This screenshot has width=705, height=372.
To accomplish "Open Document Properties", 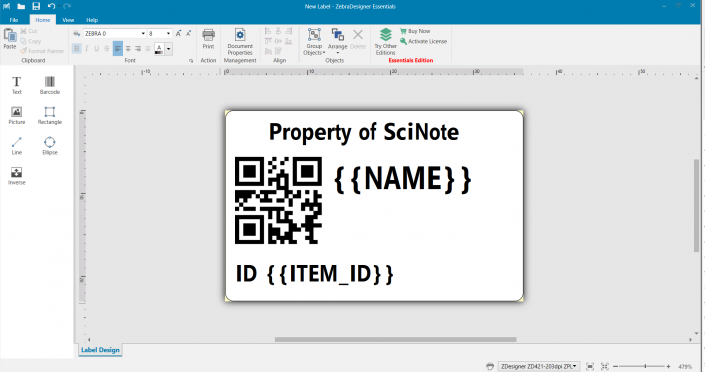I will point(240,42).
